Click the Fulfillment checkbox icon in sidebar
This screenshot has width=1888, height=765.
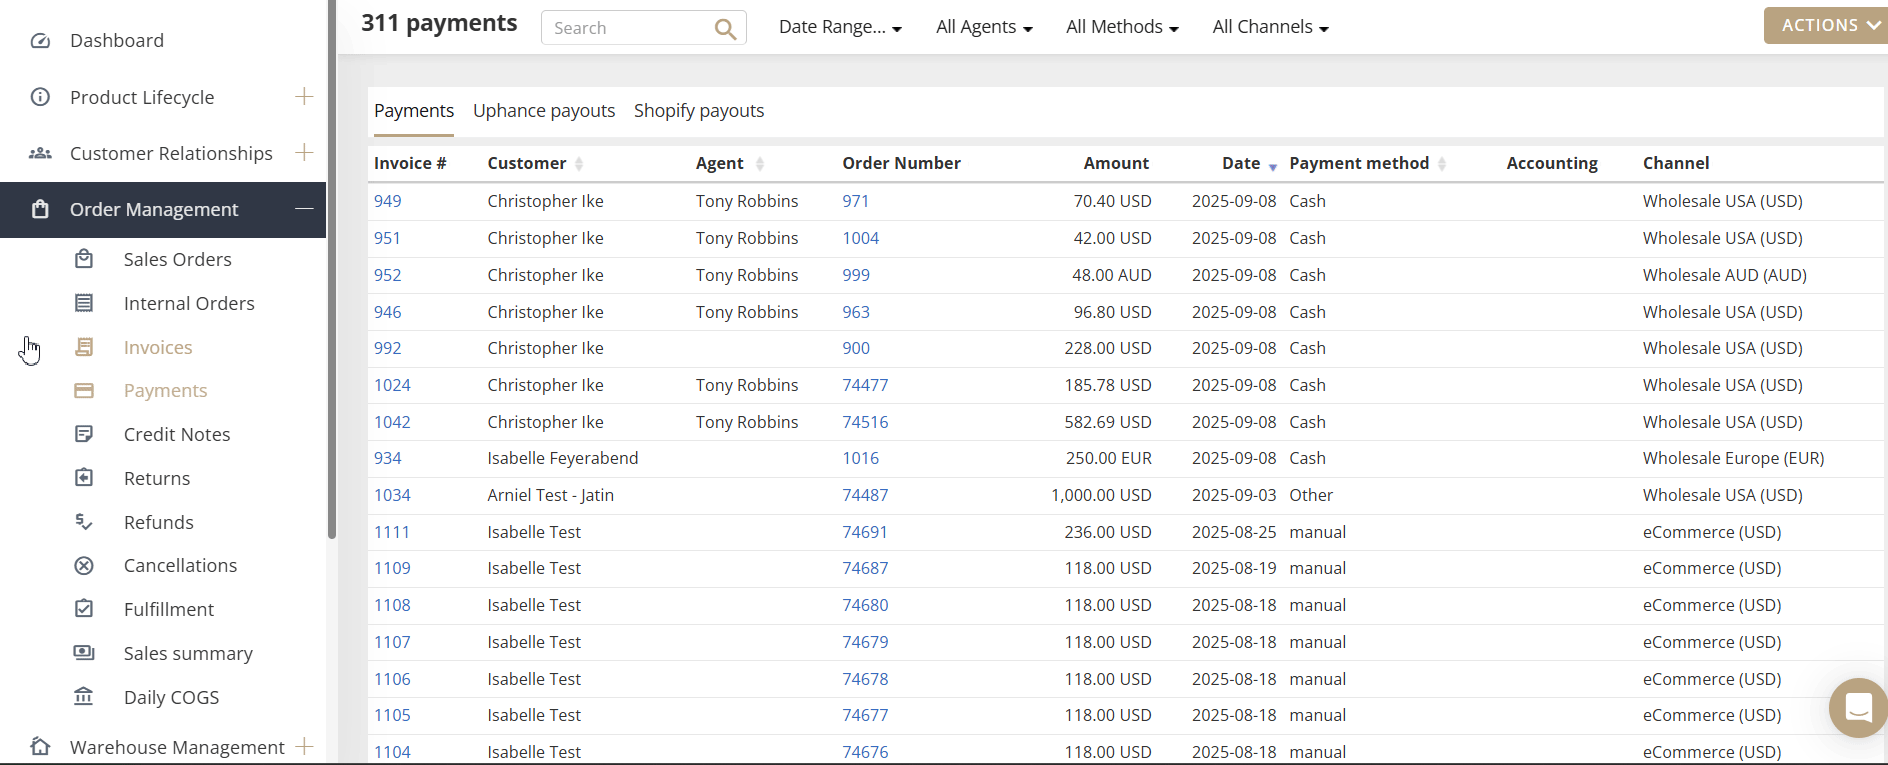(84, 609)
